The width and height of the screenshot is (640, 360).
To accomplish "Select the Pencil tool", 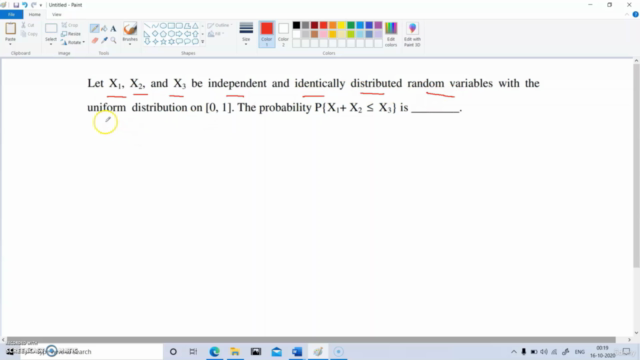I will point(94,28).
